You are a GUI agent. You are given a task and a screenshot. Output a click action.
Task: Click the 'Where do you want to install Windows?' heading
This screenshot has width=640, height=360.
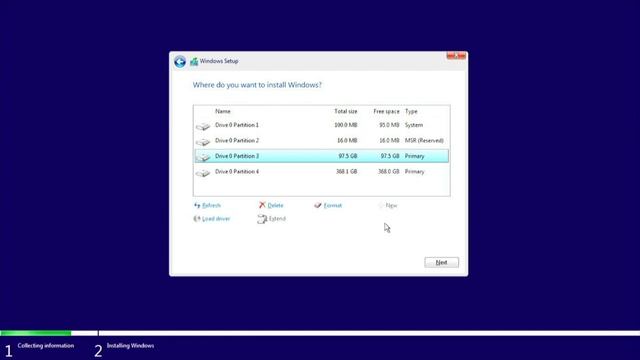tap(257, 85)
